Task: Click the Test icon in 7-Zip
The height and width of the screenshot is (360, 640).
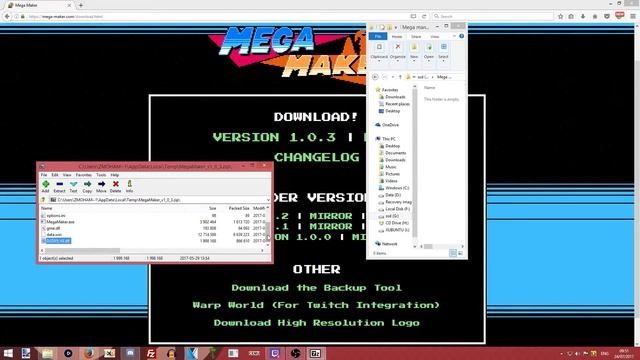Action: (73, 186)
